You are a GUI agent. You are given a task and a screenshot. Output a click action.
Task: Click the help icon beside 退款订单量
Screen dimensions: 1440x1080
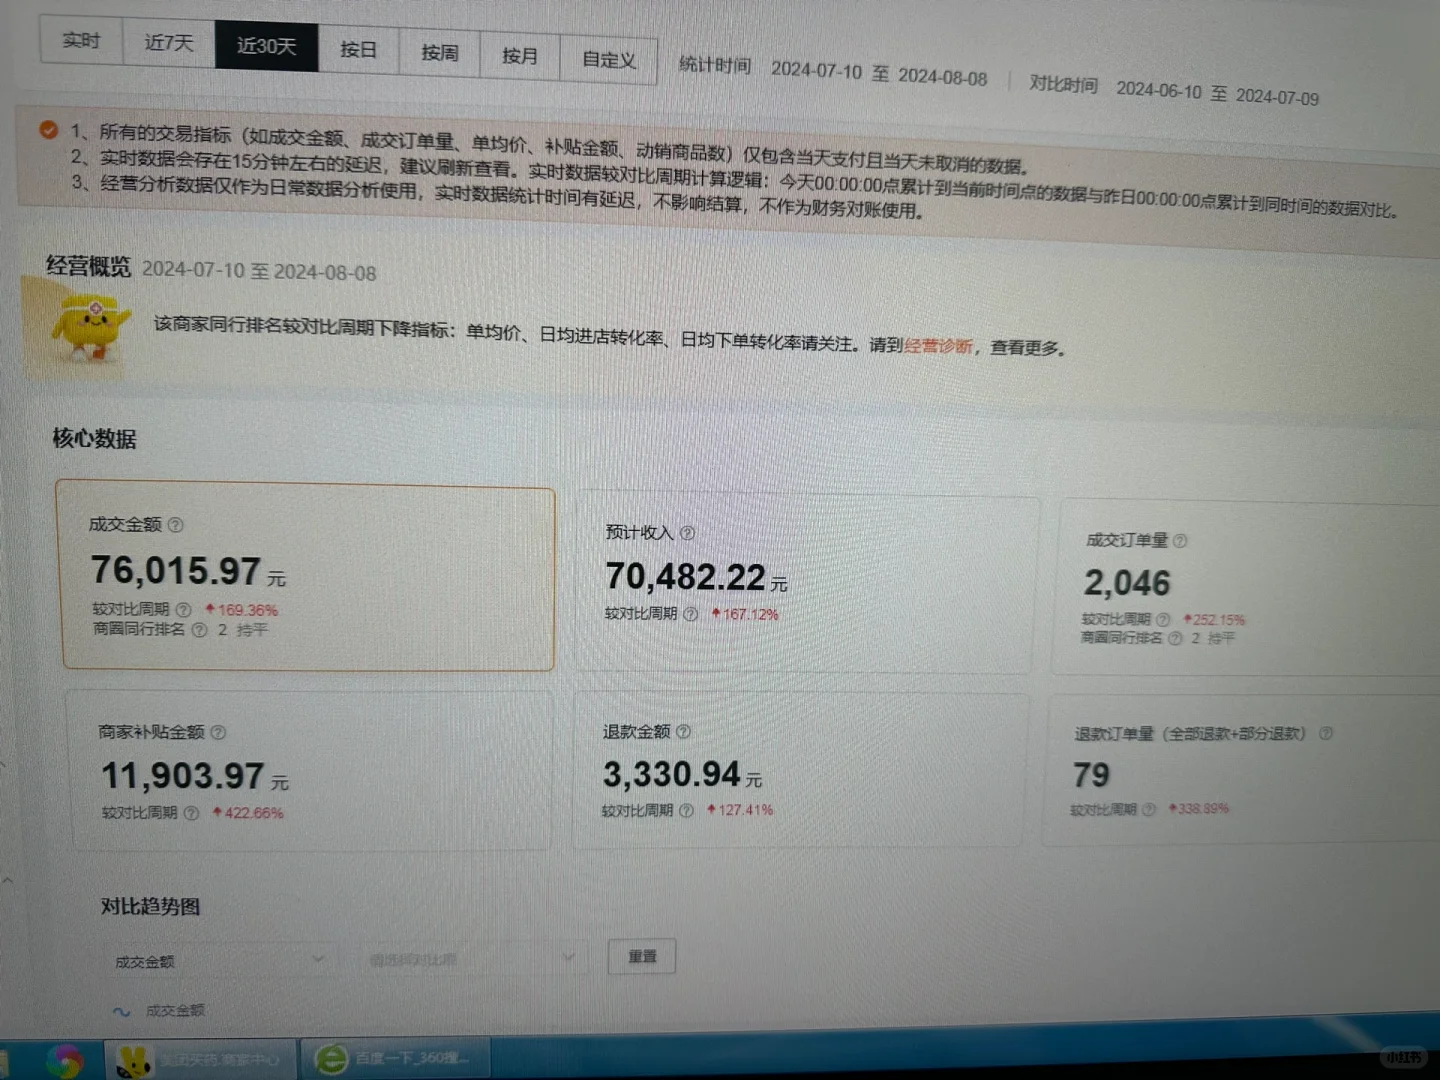coord(1327,733)
